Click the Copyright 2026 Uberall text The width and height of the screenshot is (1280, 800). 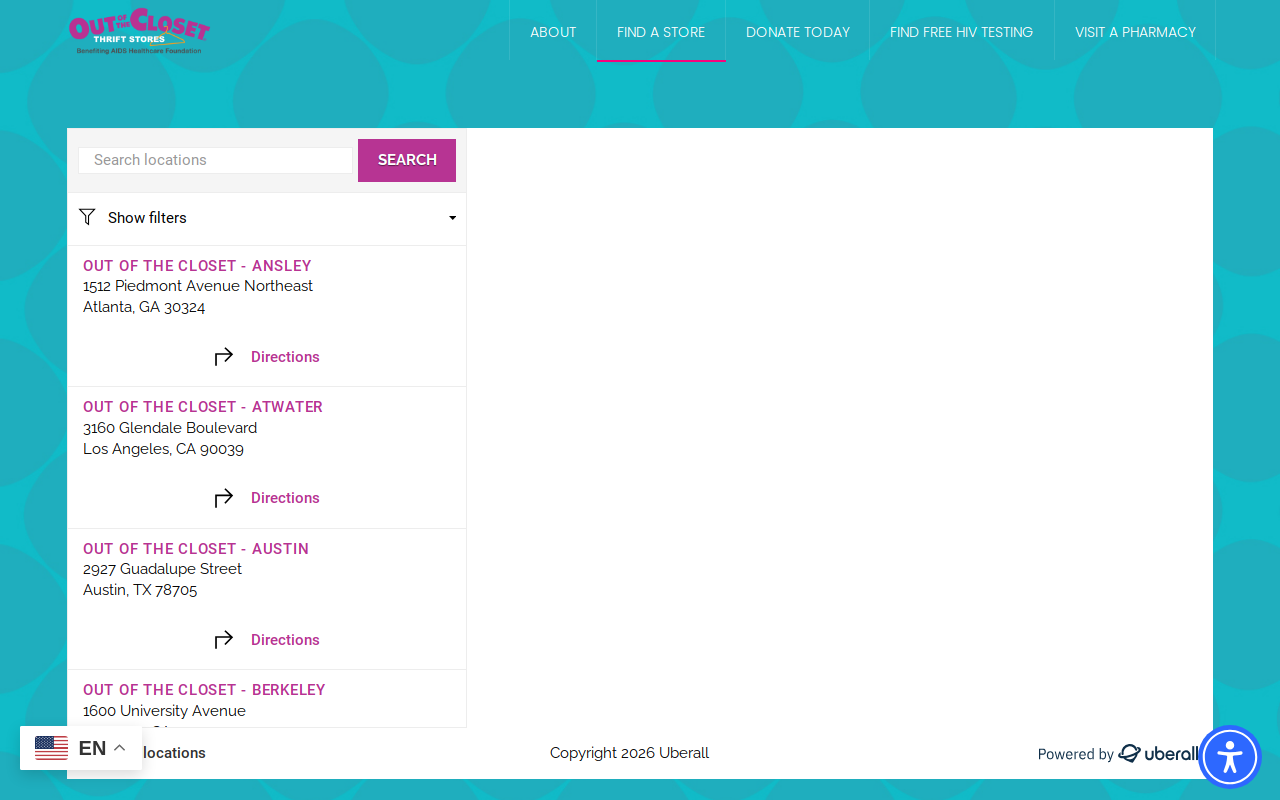click(629, 753)
